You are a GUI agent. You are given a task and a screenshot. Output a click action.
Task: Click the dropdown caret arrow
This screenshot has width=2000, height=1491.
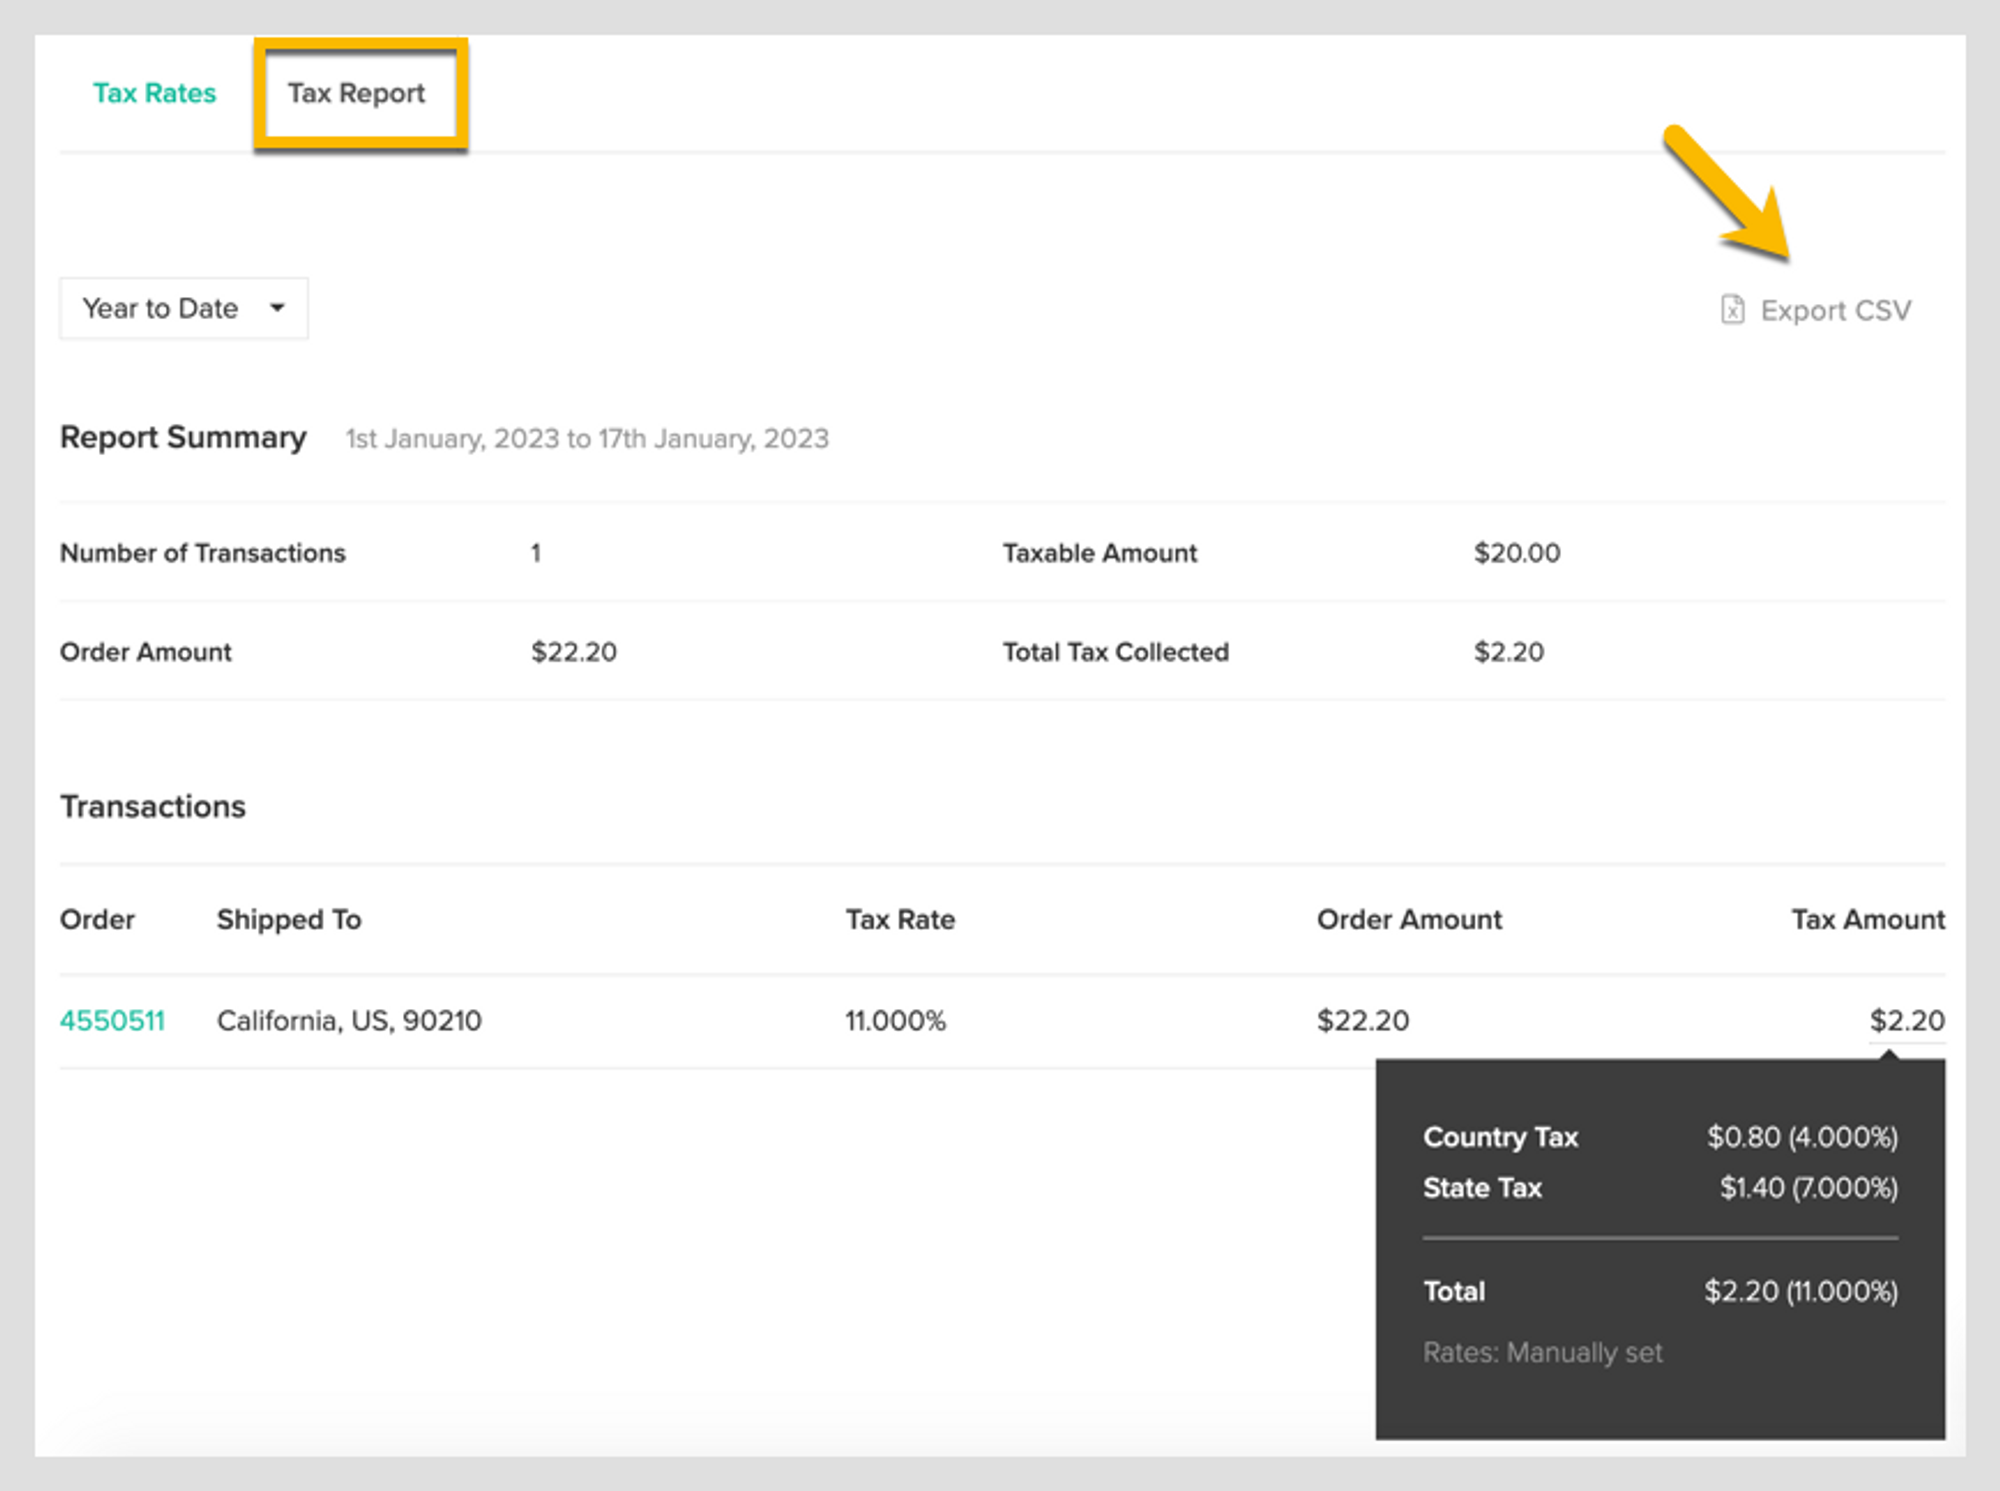click(277, 308)
